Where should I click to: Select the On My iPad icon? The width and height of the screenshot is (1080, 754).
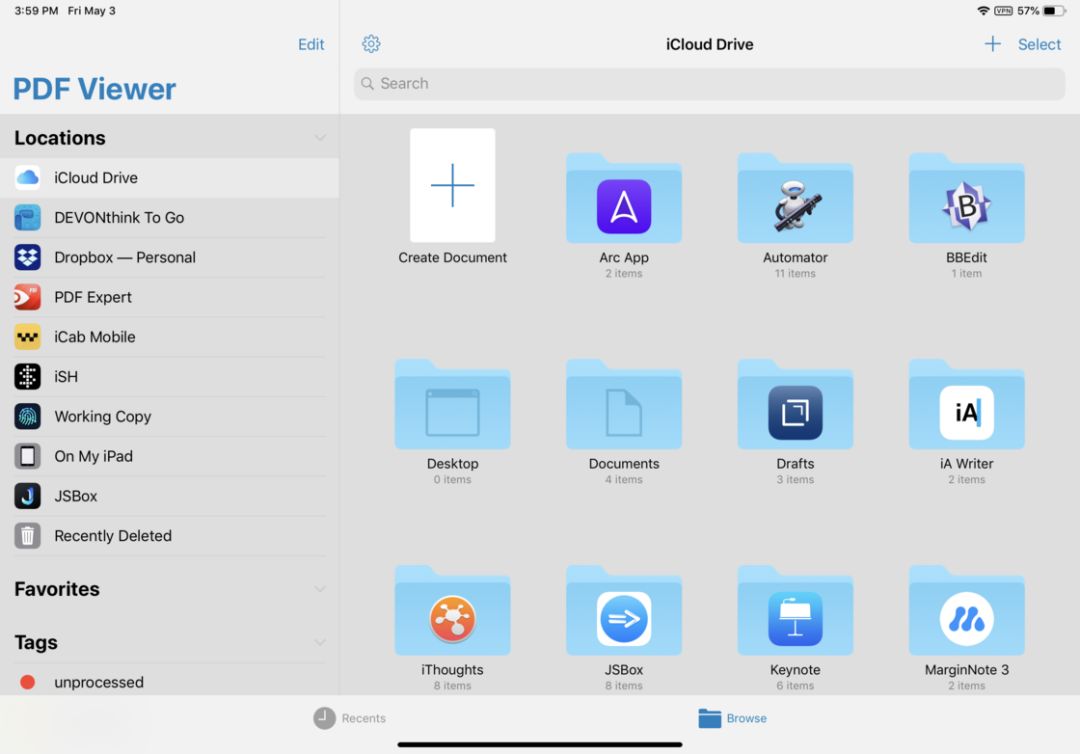(28, 457)
